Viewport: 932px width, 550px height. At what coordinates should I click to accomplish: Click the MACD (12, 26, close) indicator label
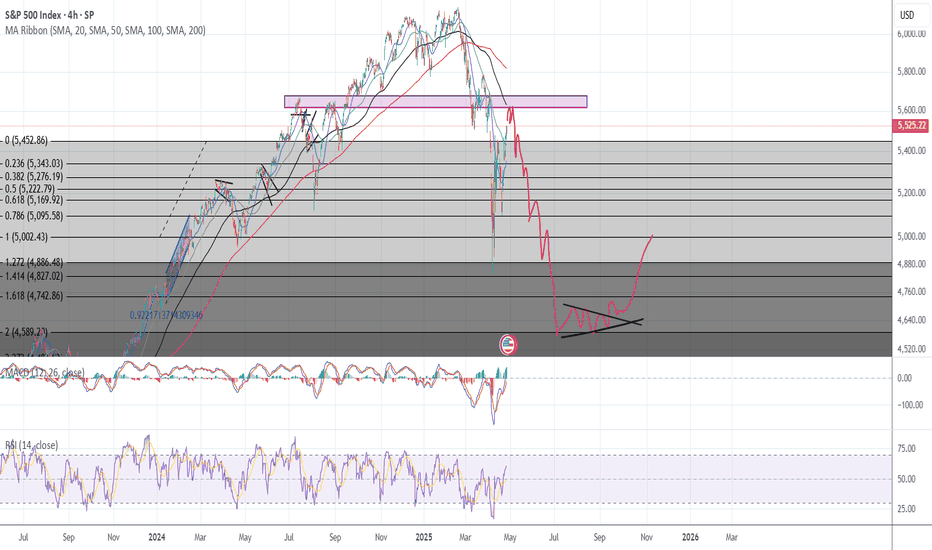click(43, 373)
